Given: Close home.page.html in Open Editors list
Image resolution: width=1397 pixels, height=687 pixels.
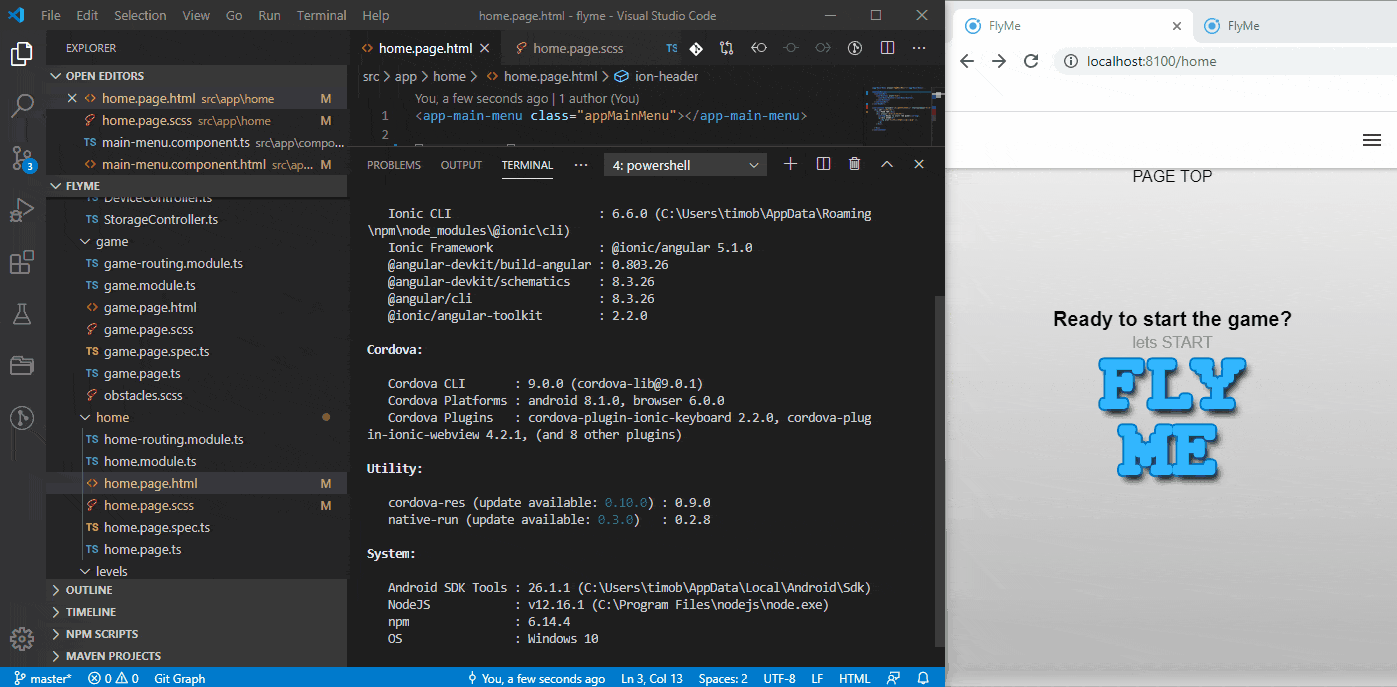Looking at the screenshot, I should tap(72, 98).
